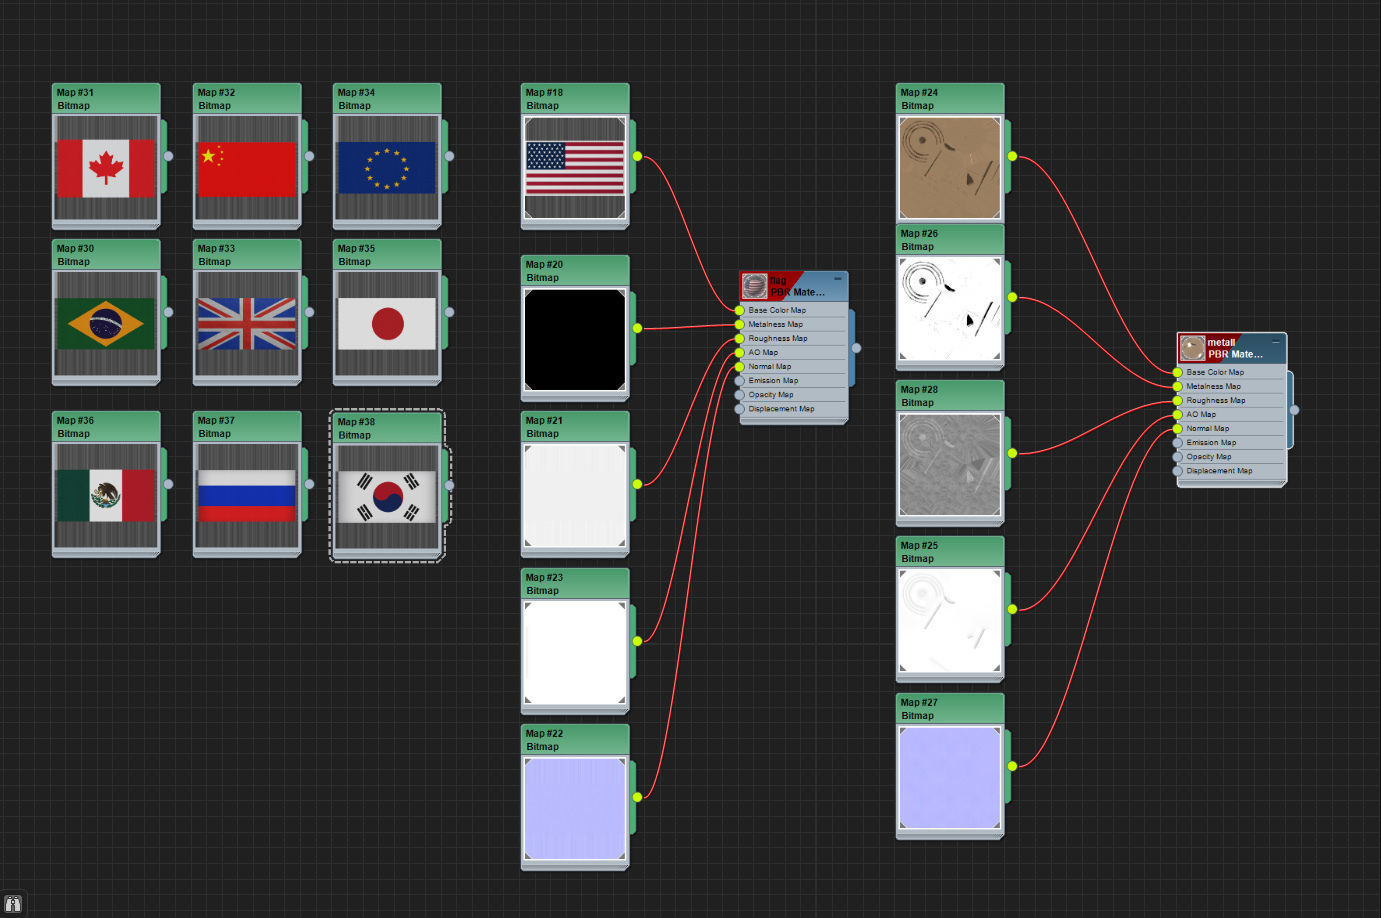Select the Brazil flag bitmap thumbnail
Image resolution: width=1381 pixels, height=918 pixels.
106,324
